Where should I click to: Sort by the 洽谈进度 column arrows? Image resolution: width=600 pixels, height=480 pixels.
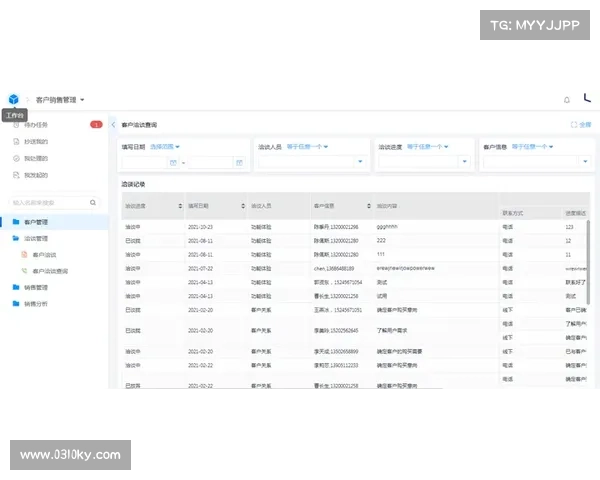[180, 206]
